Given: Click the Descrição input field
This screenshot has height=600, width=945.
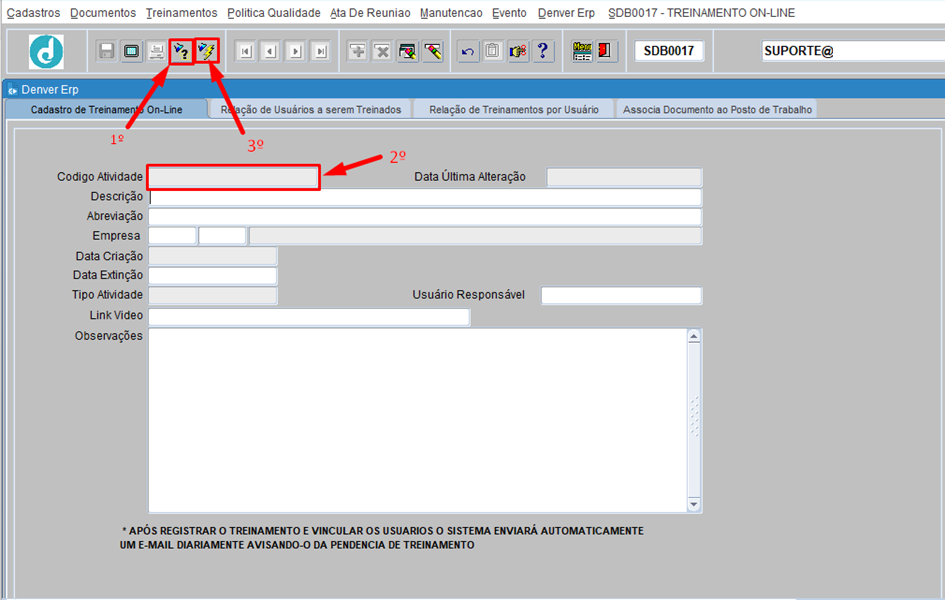Looking at the screenshot, I should coord(425,197).
